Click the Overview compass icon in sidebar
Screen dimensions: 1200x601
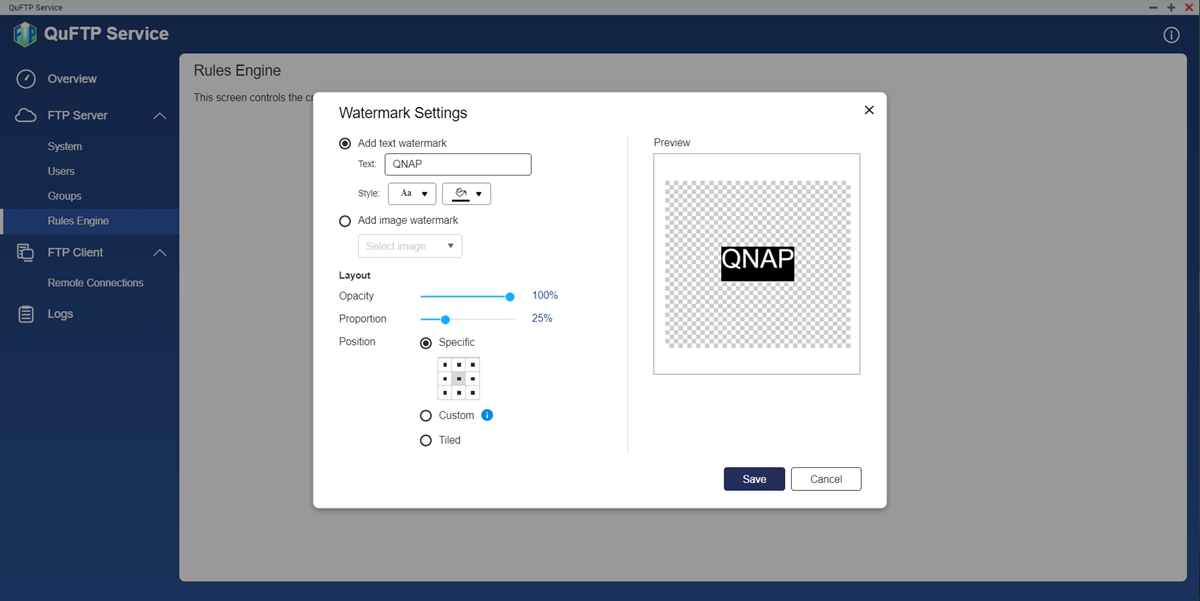coord(27,79)
